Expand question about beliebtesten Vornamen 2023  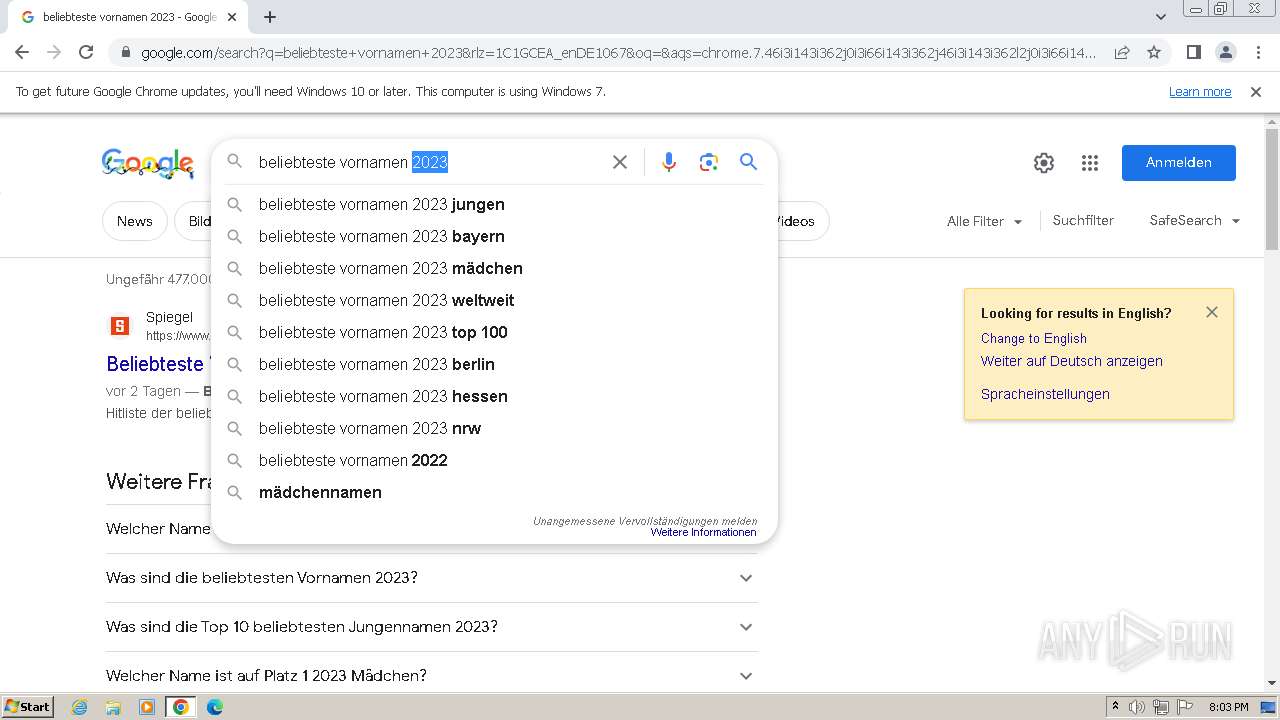(432, 578)
